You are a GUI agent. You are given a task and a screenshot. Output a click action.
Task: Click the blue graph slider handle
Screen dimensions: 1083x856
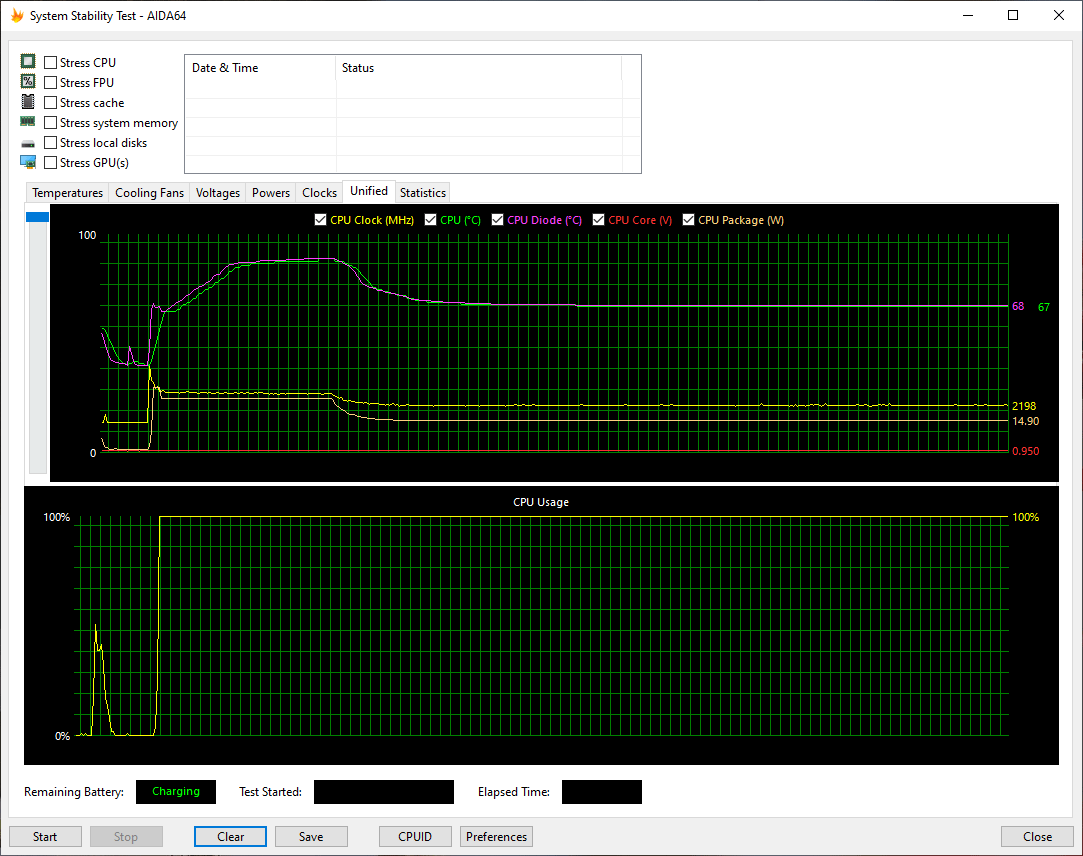[37, 217]
